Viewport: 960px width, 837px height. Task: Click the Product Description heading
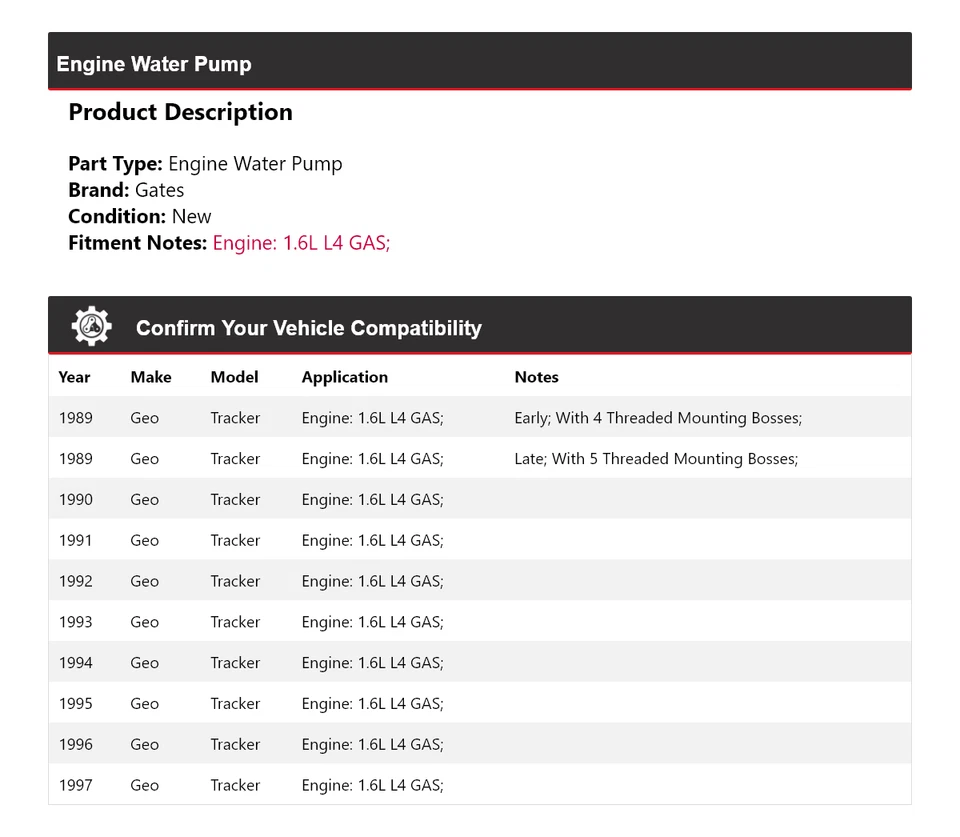click(x=180, y=112)
